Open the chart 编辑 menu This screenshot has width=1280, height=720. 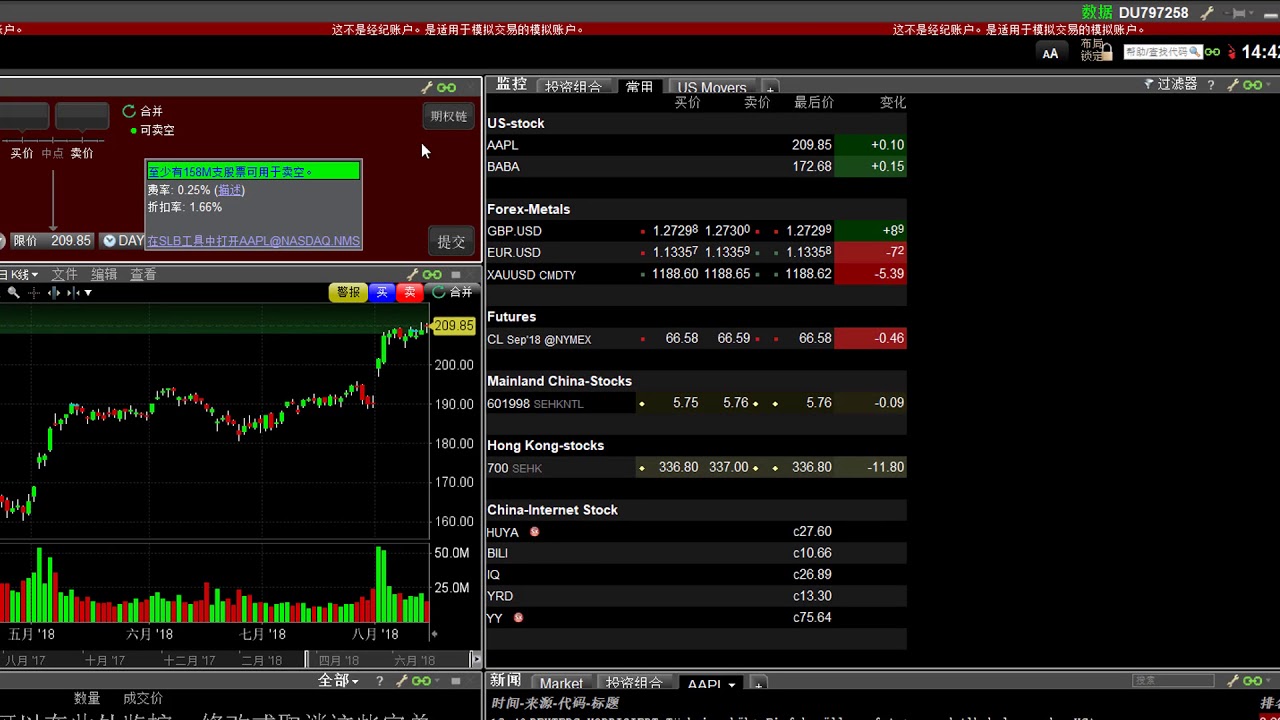pos(104,274)
